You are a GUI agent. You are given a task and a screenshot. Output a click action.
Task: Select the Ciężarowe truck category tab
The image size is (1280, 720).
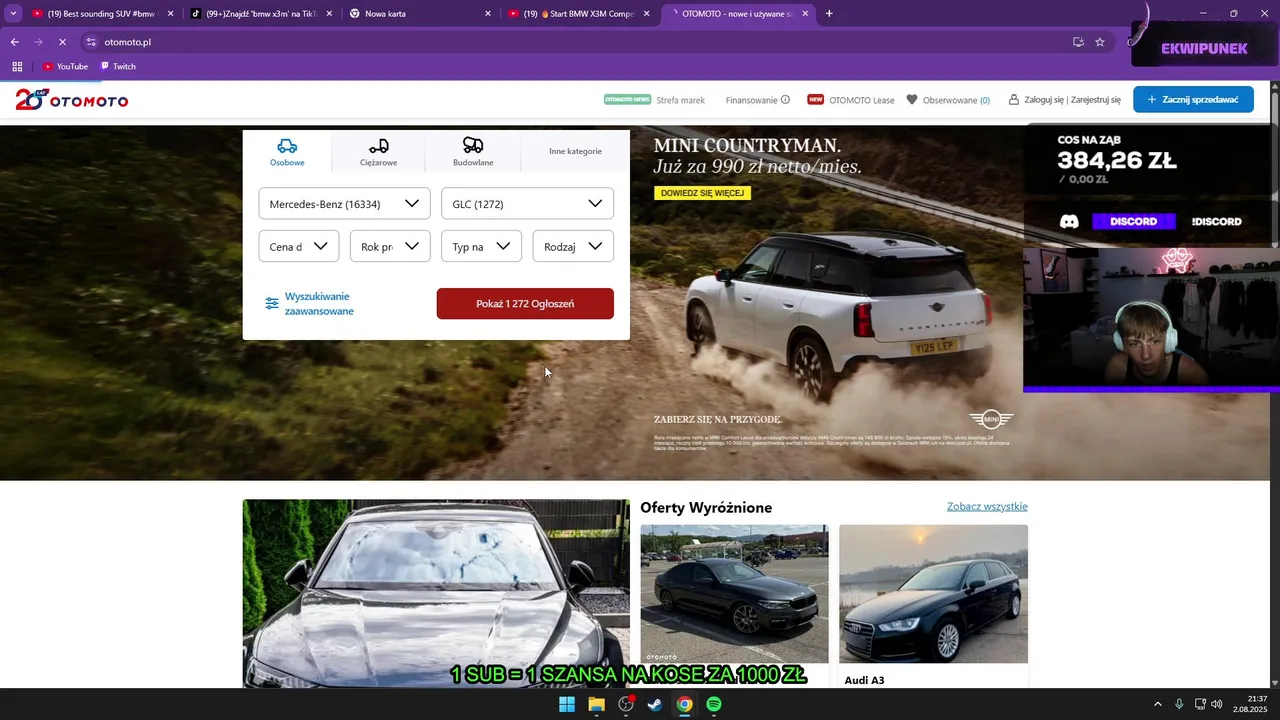pos(378,152)
